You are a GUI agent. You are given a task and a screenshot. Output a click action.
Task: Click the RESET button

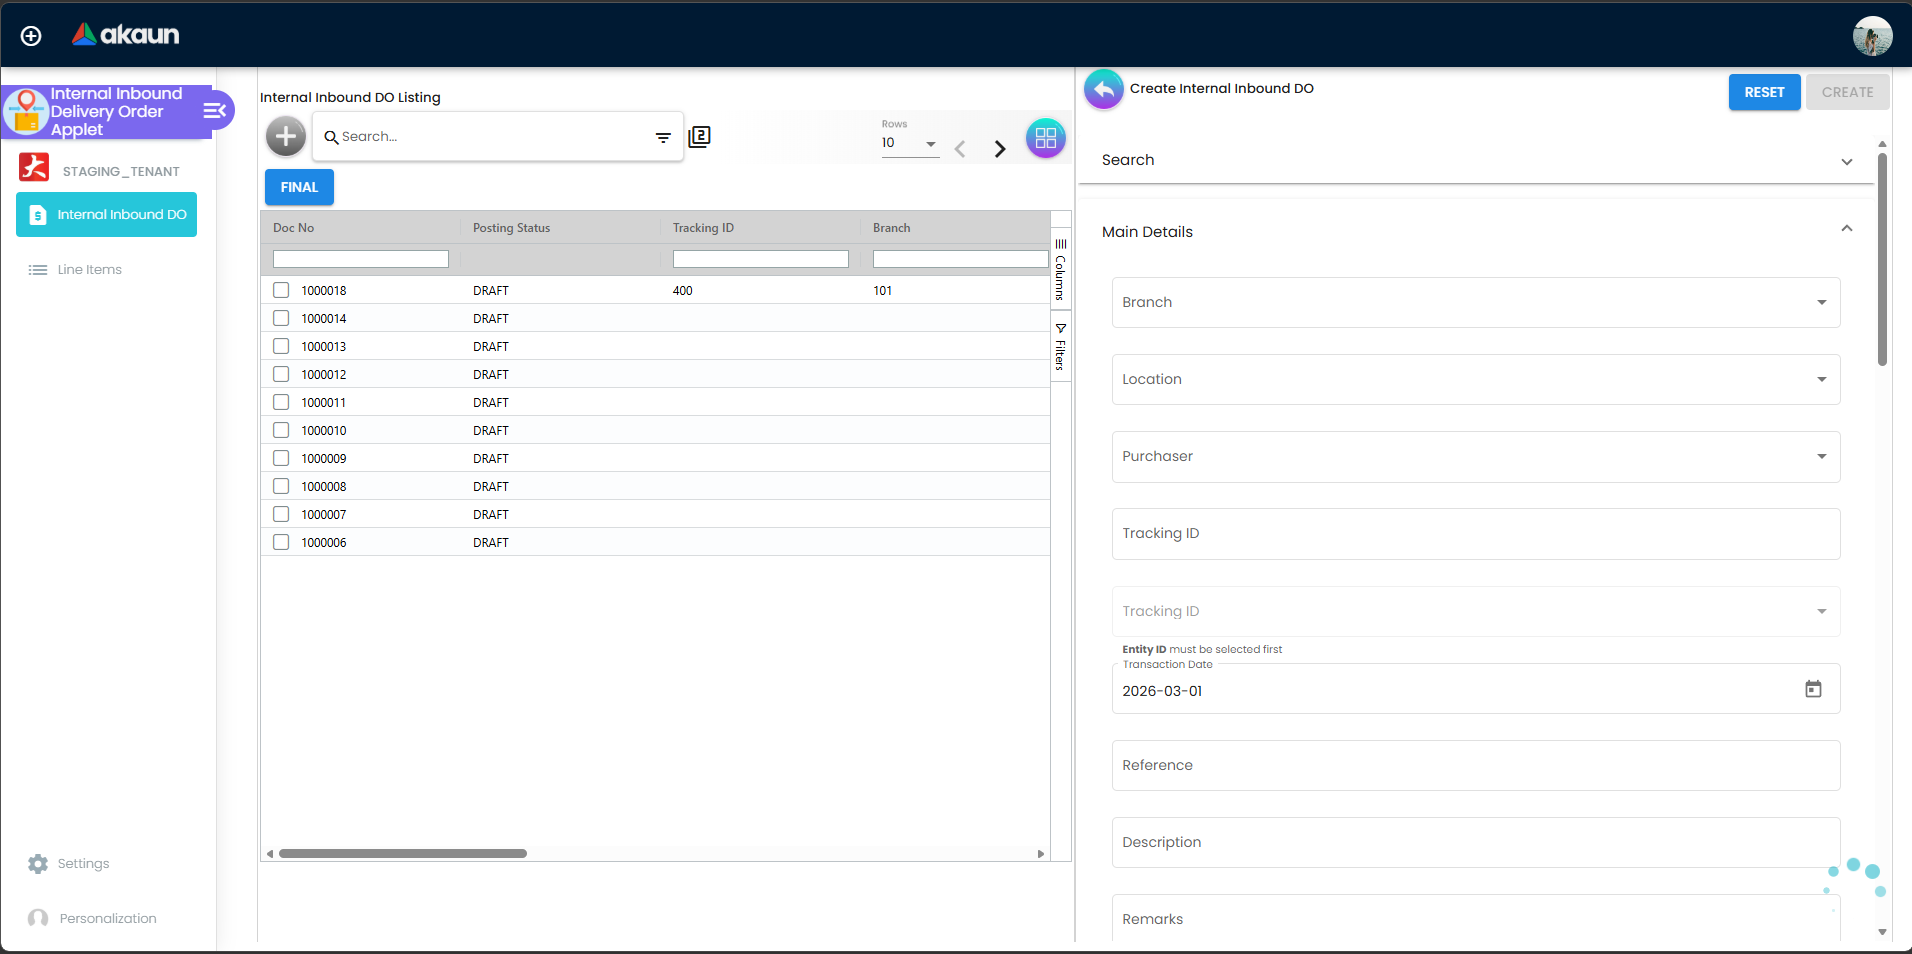(x=1764, y=92)
